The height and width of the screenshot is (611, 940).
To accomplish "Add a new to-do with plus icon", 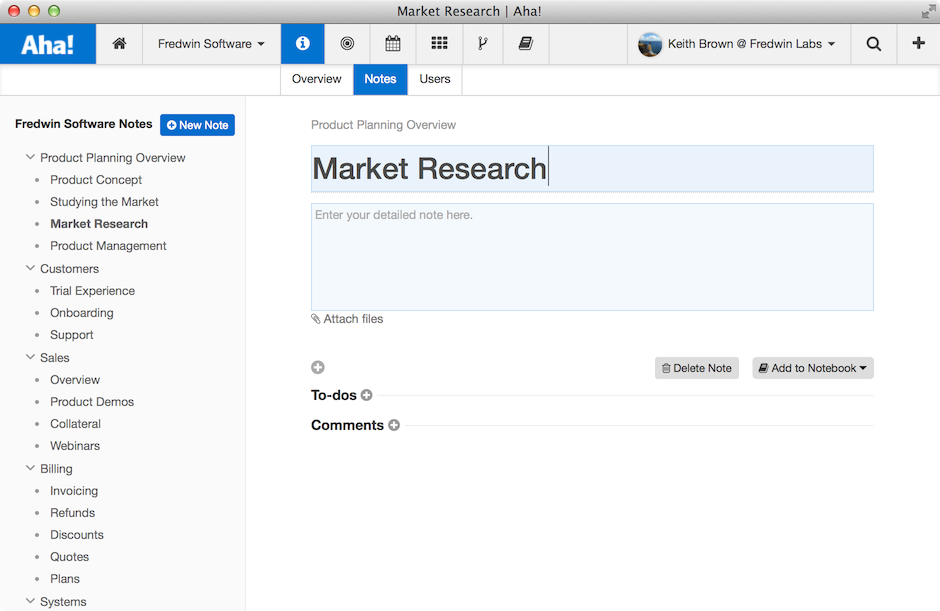I will 367,395.
